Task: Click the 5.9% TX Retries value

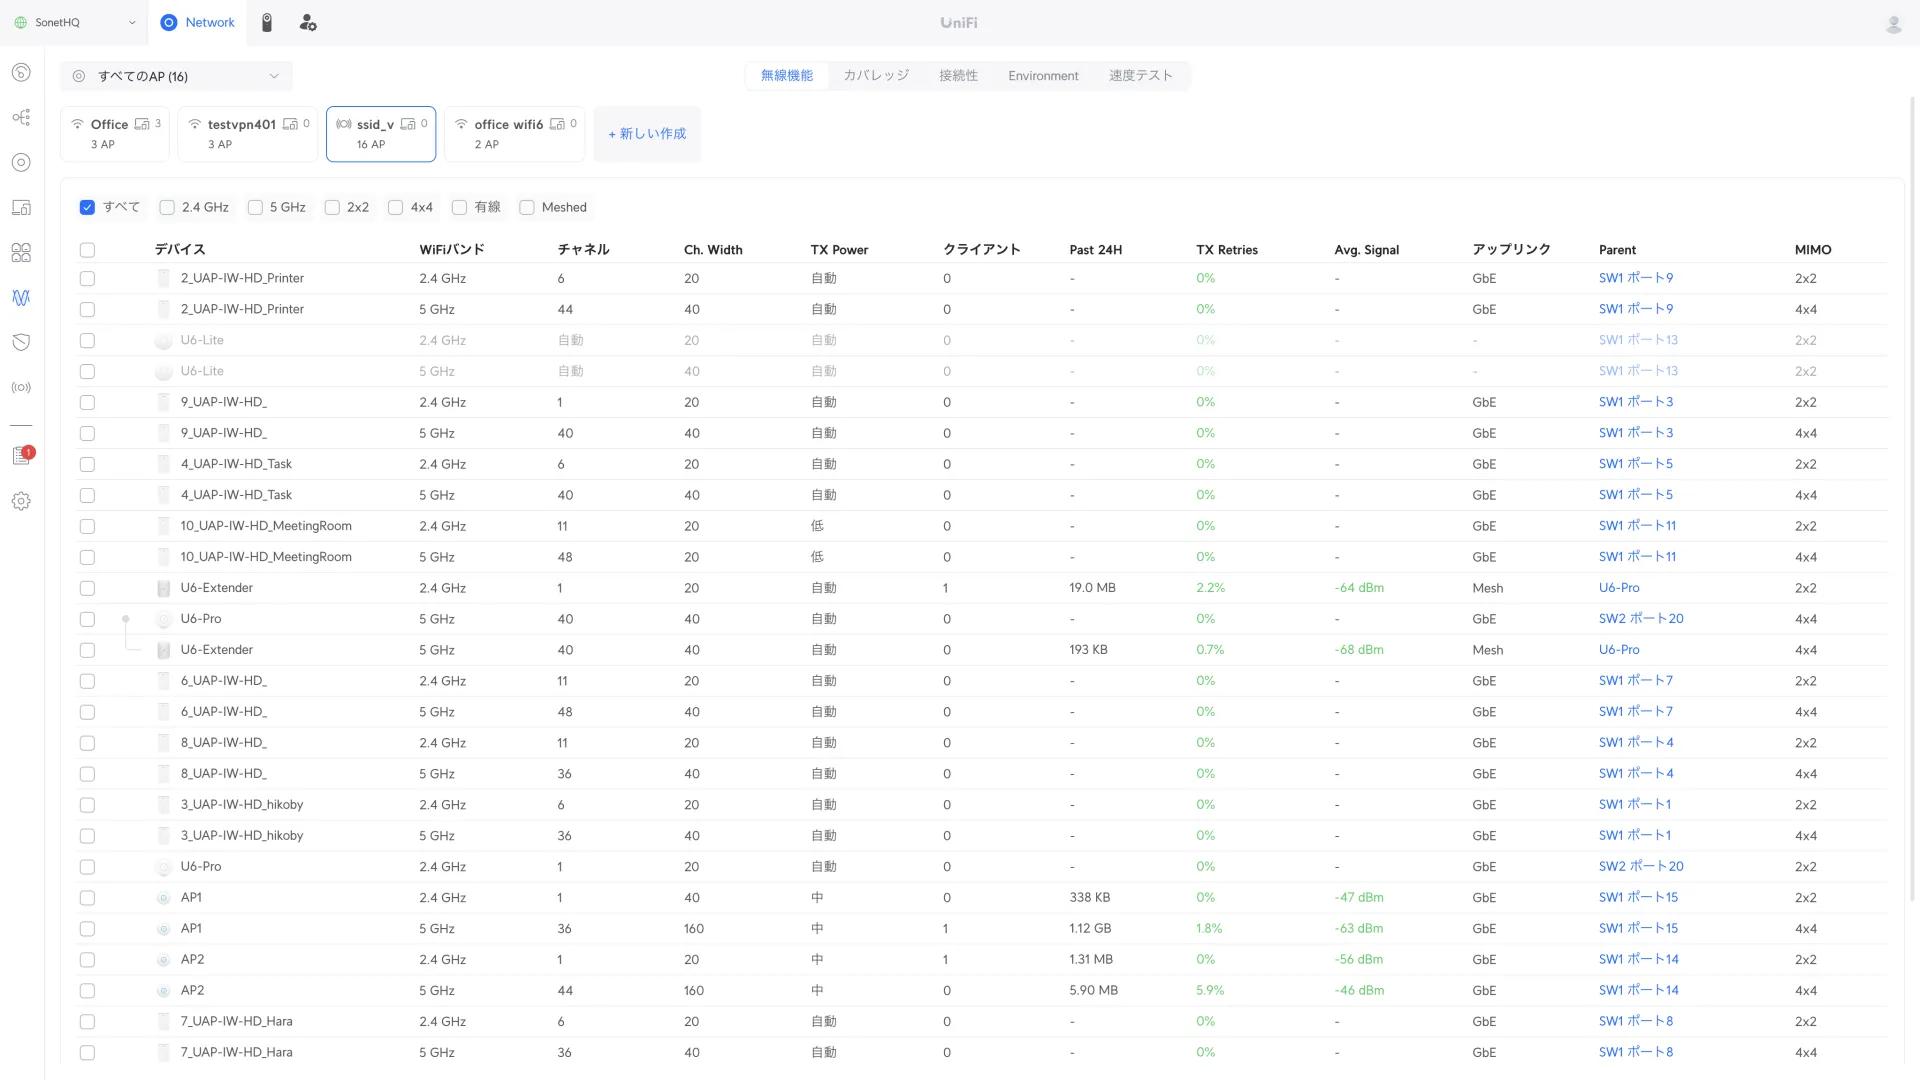Action: click(1210, 991)
